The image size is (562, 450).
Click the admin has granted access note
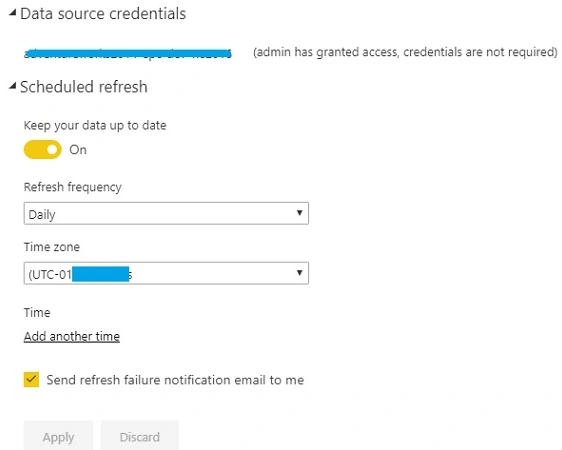point(405,52)
